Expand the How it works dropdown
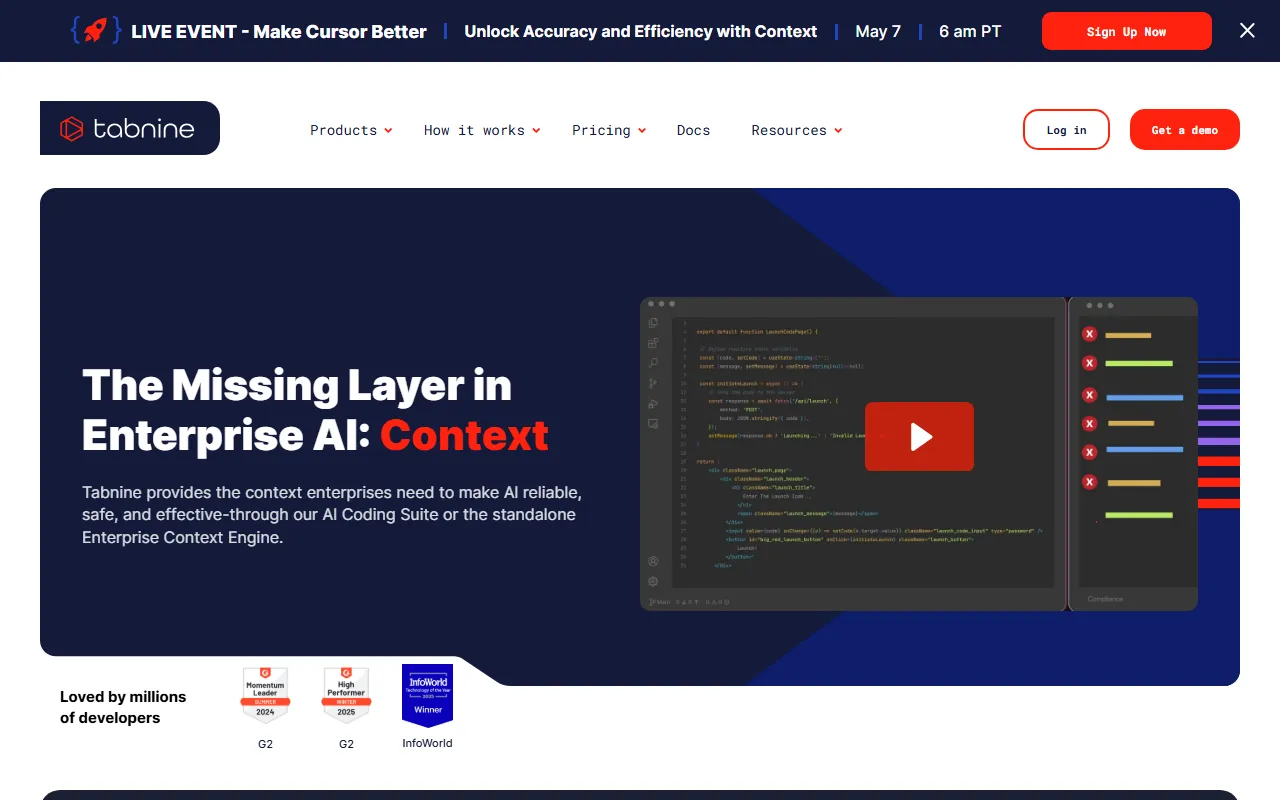 [x=482, y=130]
